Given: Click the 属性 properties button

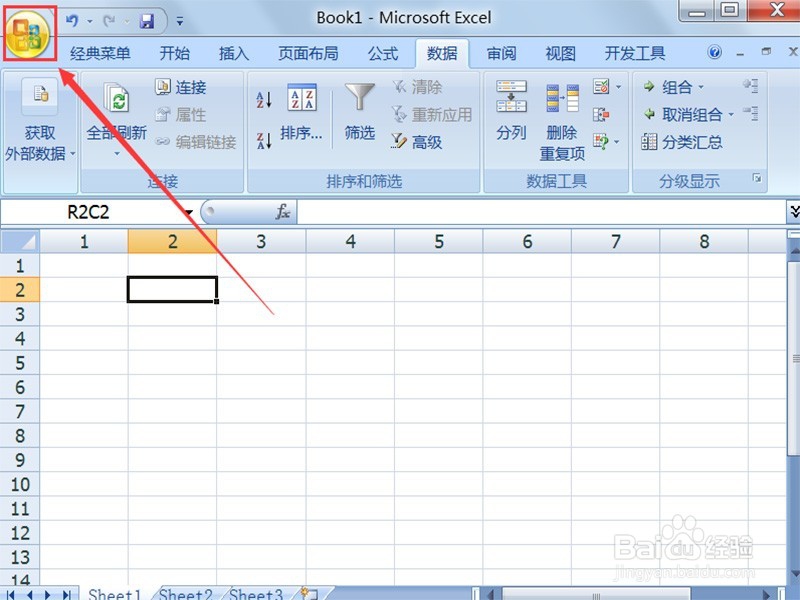Looking at the screenshot, I should [181, 115].
